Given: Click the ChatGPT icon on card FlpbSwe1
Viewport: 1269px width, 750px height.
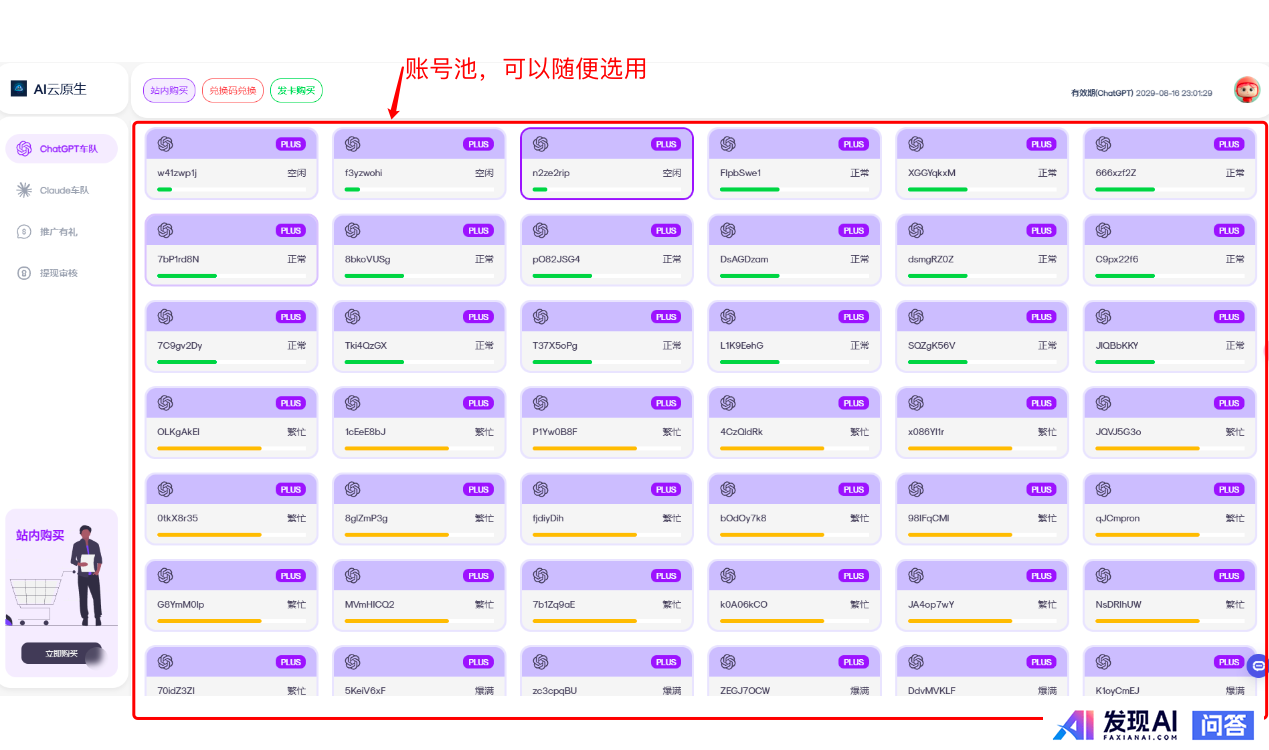Looking at the screenshot, I should coord(728,144).
